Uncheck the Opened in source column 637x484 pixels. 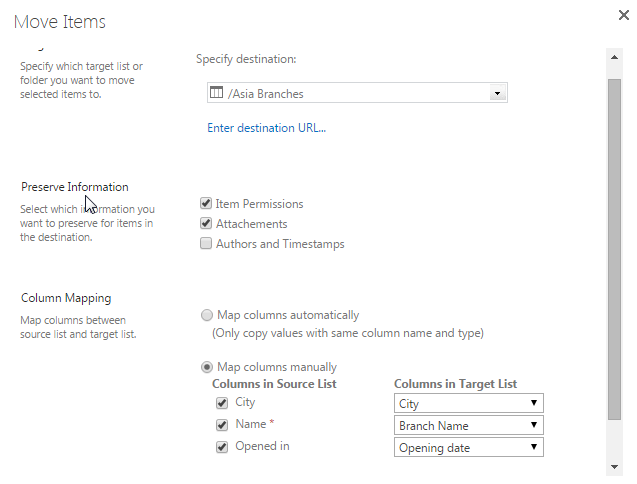click(222, 447)
